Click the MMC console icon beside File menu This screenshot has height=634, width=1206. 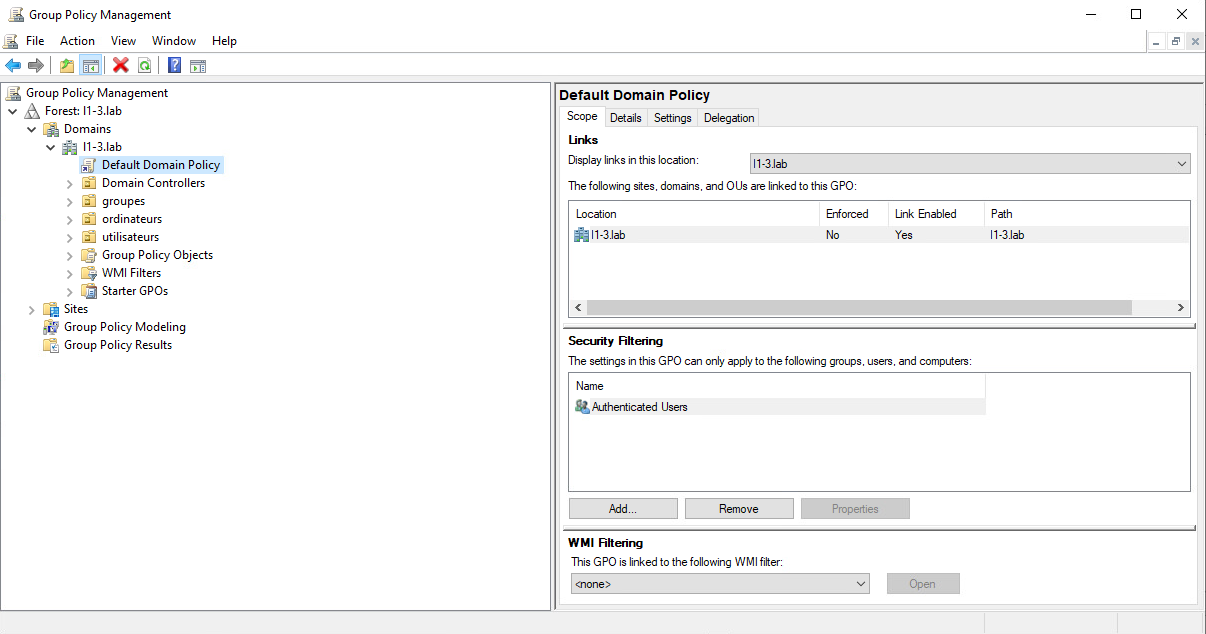(x=11, y=41)
